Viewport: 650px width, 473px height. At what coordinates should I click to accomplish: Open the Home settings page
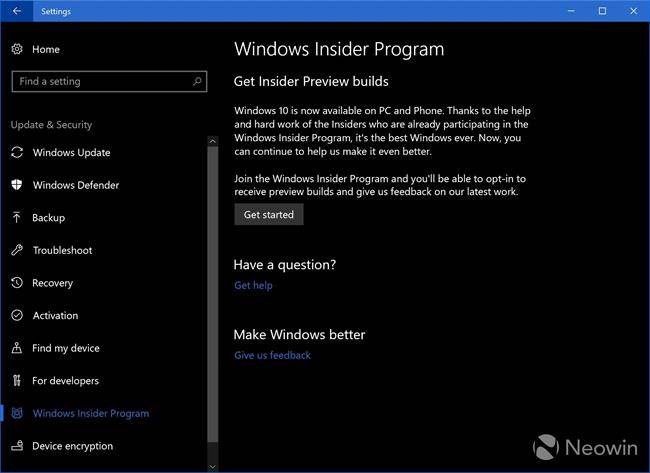click(x=46, y=49)
